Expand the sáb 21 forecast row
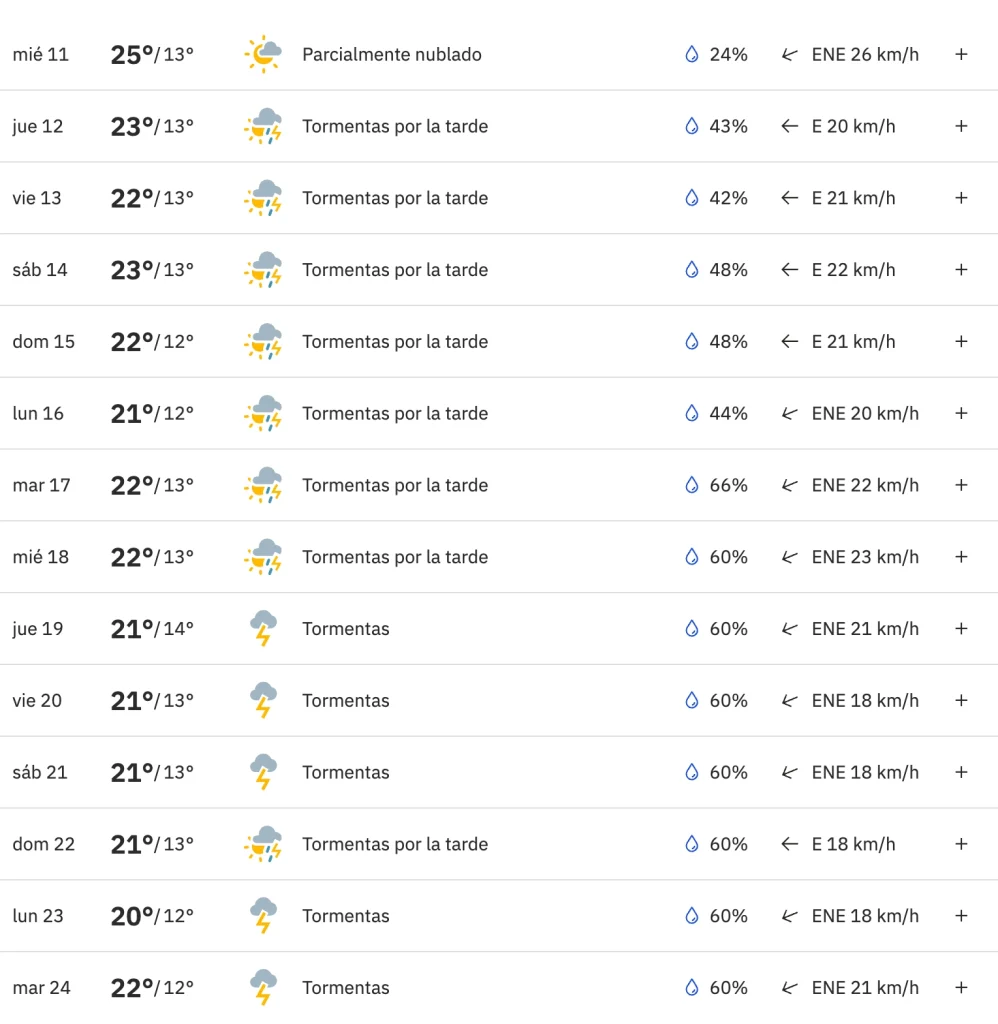998x1024 pixels. tap(961, 772)
